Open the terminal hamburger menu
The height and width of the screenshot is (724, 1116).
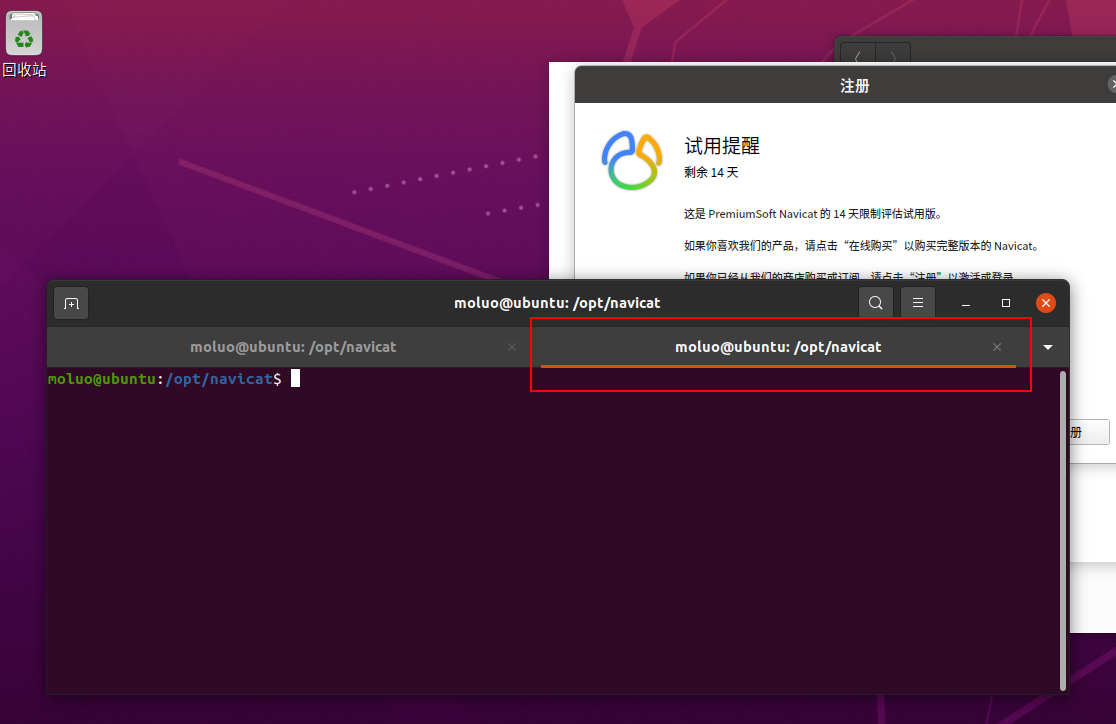tap(918, 303)
